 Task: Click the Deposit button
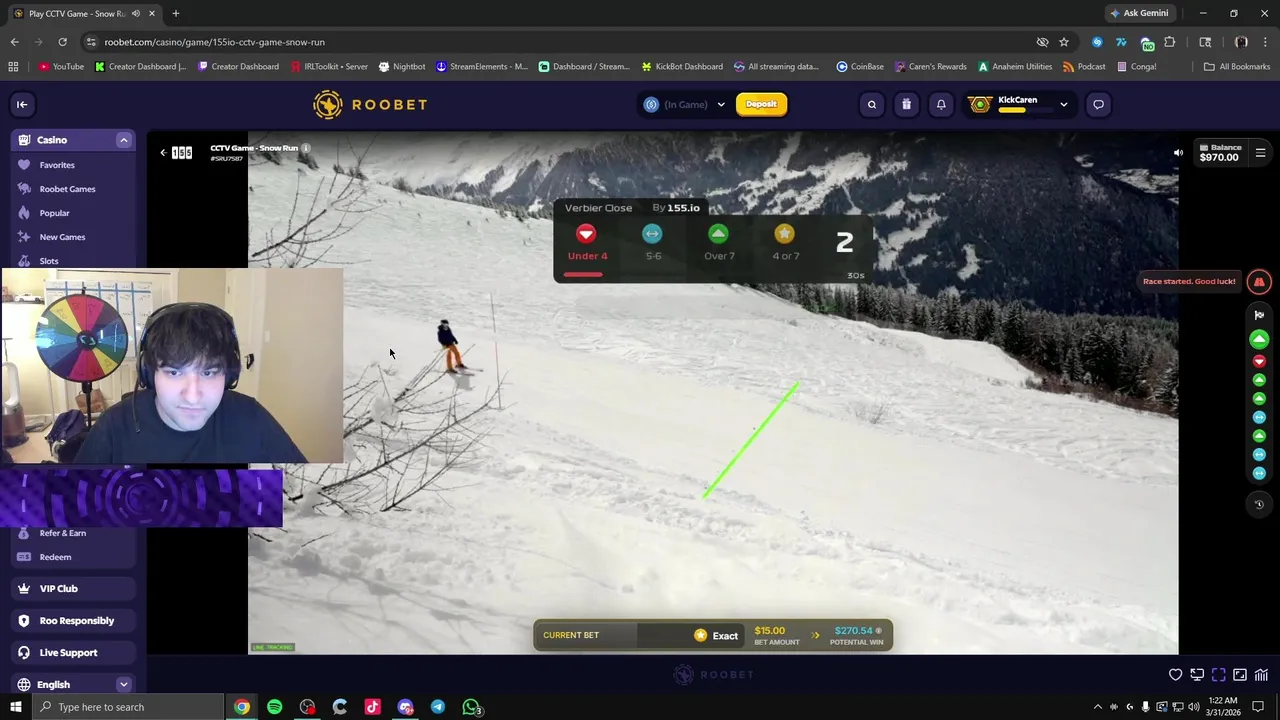761,104
